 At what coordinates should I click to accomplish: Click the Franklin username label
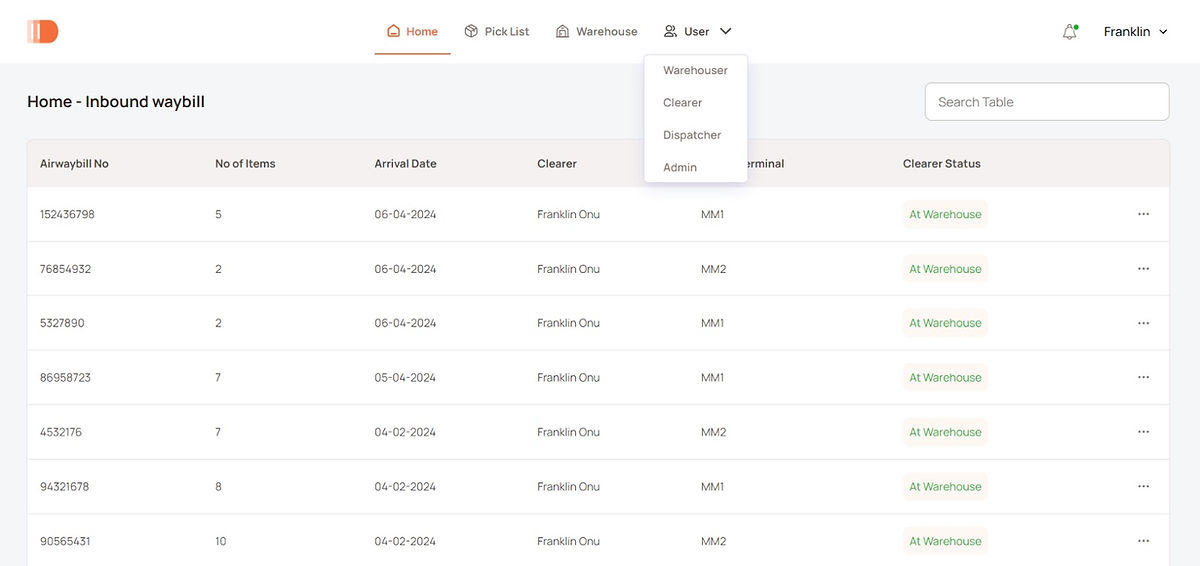click(x=1127, y=32)
